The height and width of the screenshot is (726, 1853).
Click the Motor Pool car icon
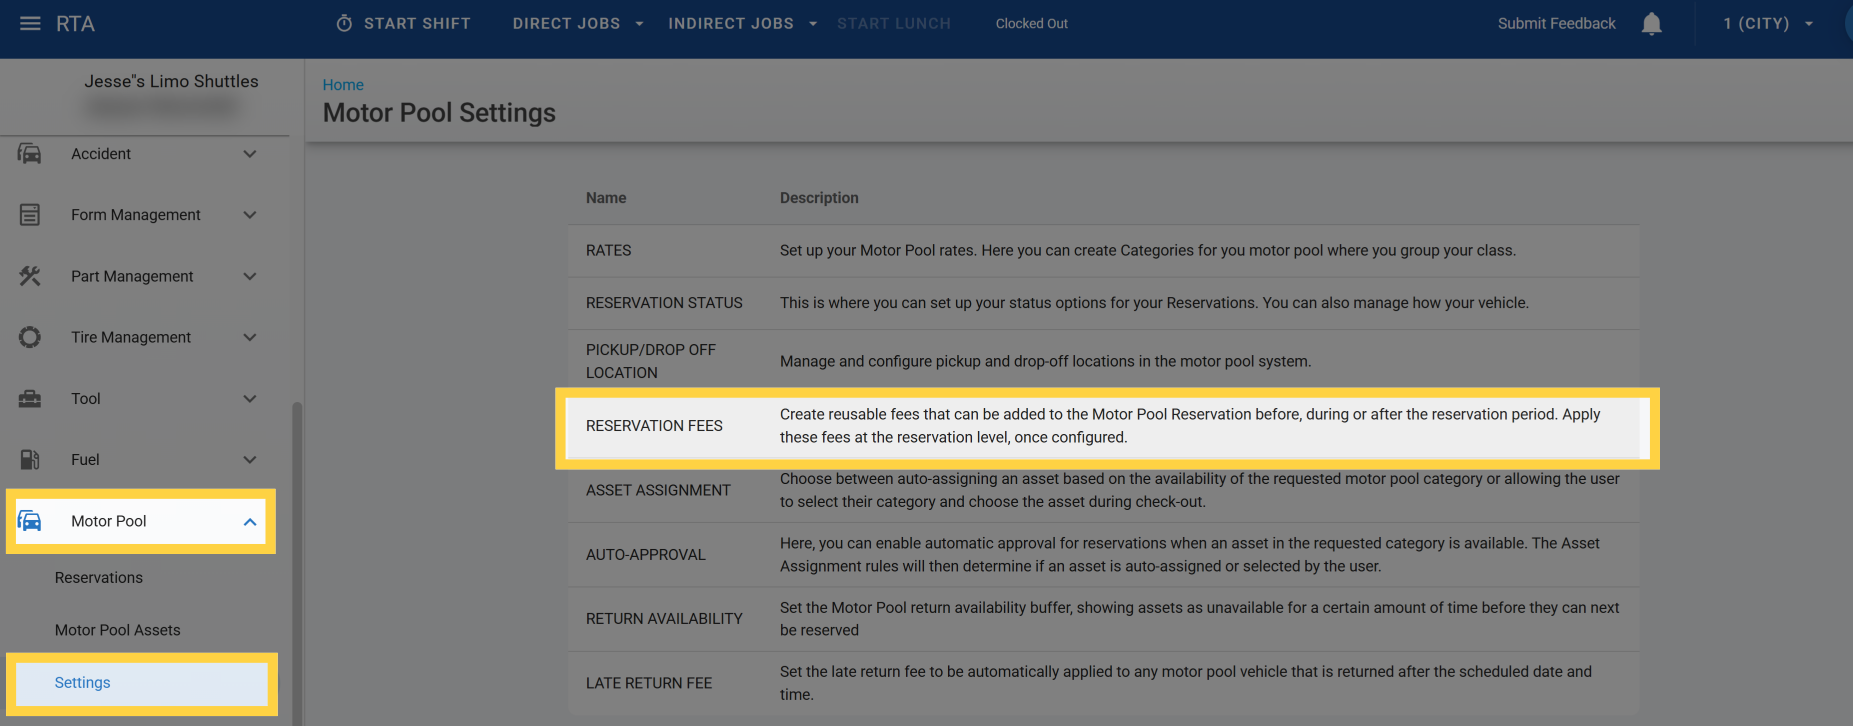(30, 521)
